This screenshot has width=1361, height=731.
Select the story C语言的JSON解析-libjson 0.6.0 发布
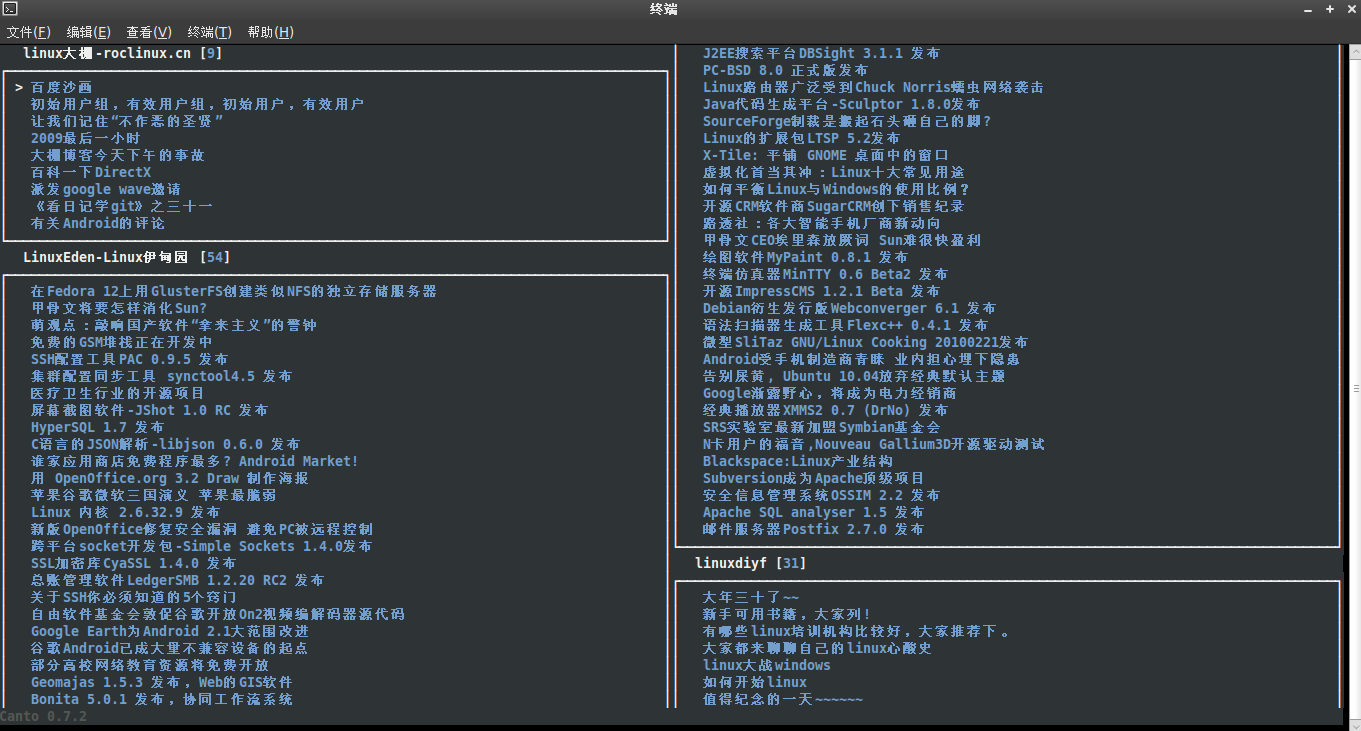[165, 445]
